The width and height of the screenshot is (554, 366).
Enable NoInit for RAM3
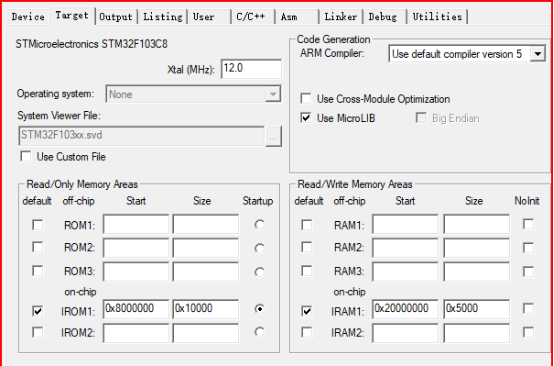point(529,271)
